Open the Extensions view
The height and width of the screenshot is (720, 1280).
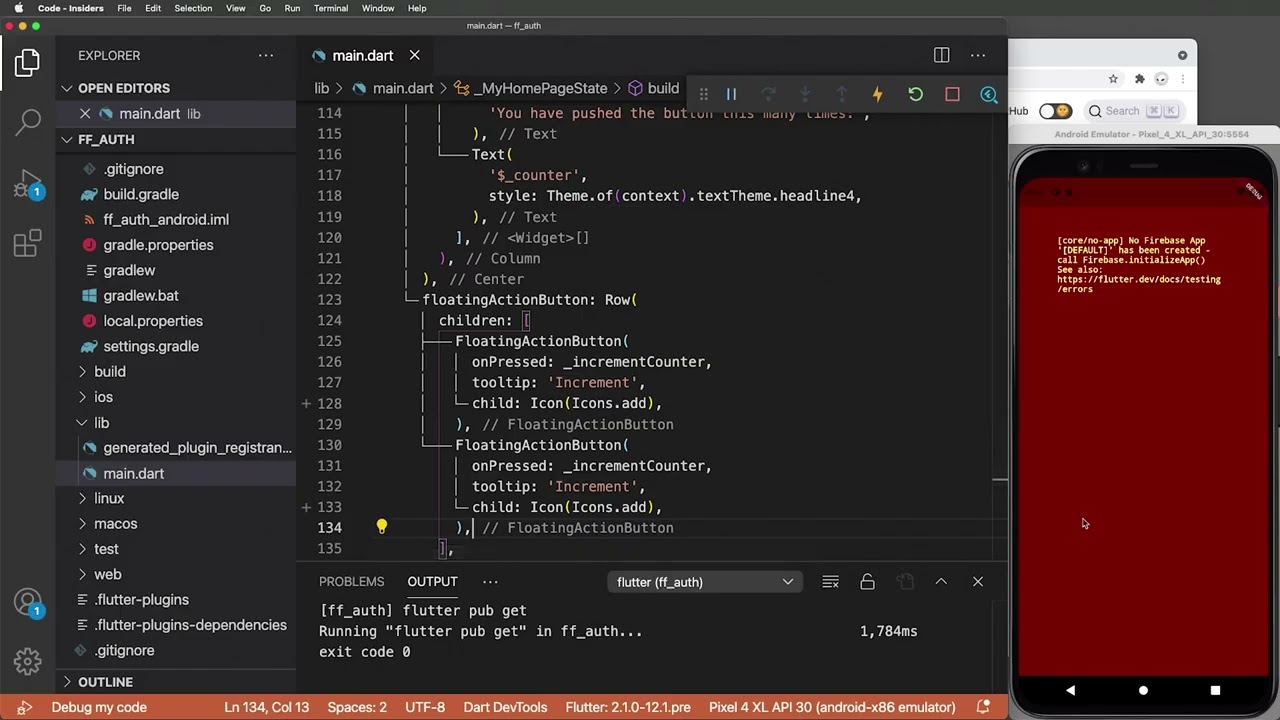point(27,243)
